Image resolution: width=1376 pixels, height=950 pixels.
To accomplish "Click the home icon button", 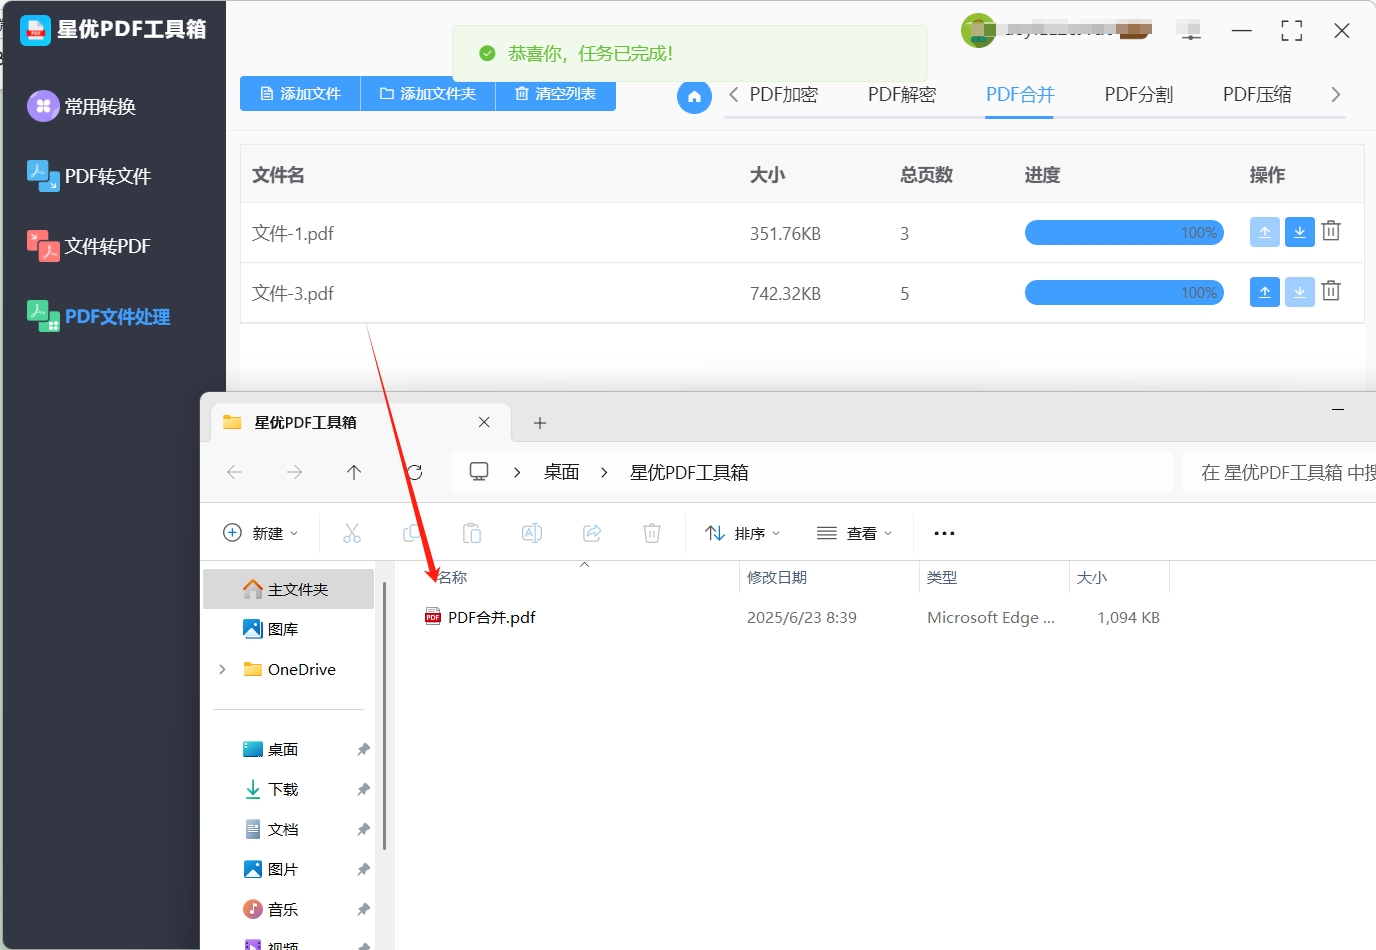I will tap(694, 96).
